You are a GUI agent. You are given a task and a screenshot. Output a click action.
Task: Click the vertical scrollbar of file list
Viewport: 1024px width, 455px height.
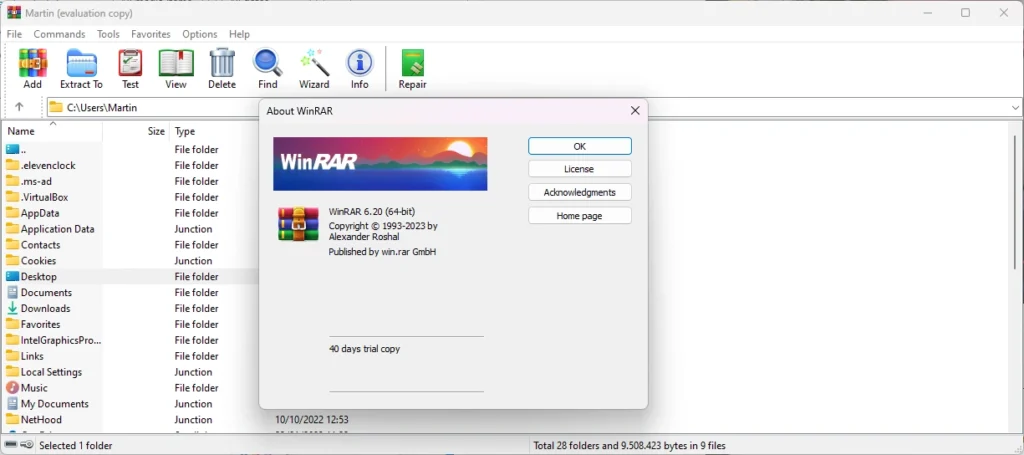(x=1016, y=202)
